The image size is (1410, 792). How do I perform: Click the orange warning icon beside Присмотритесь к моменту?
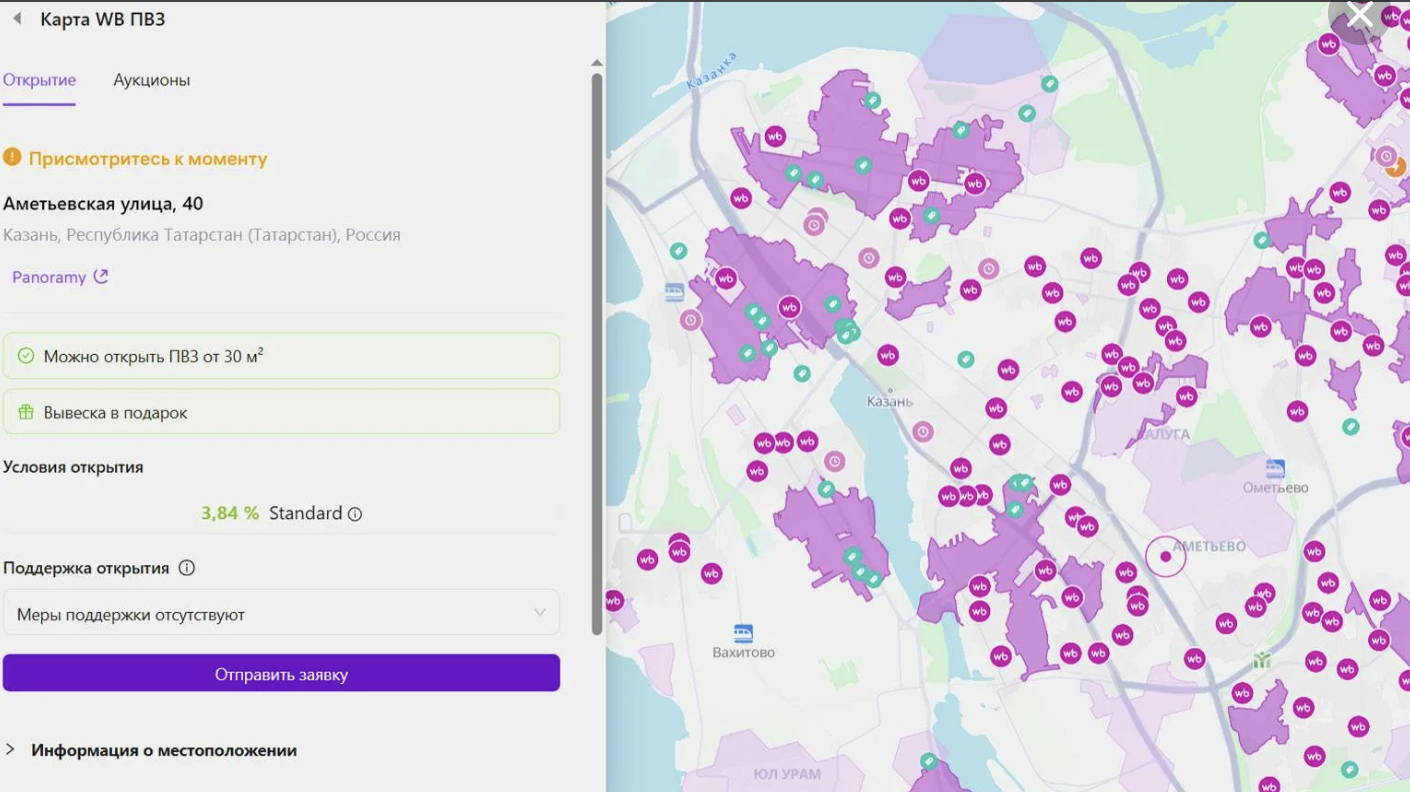point(12,158)
